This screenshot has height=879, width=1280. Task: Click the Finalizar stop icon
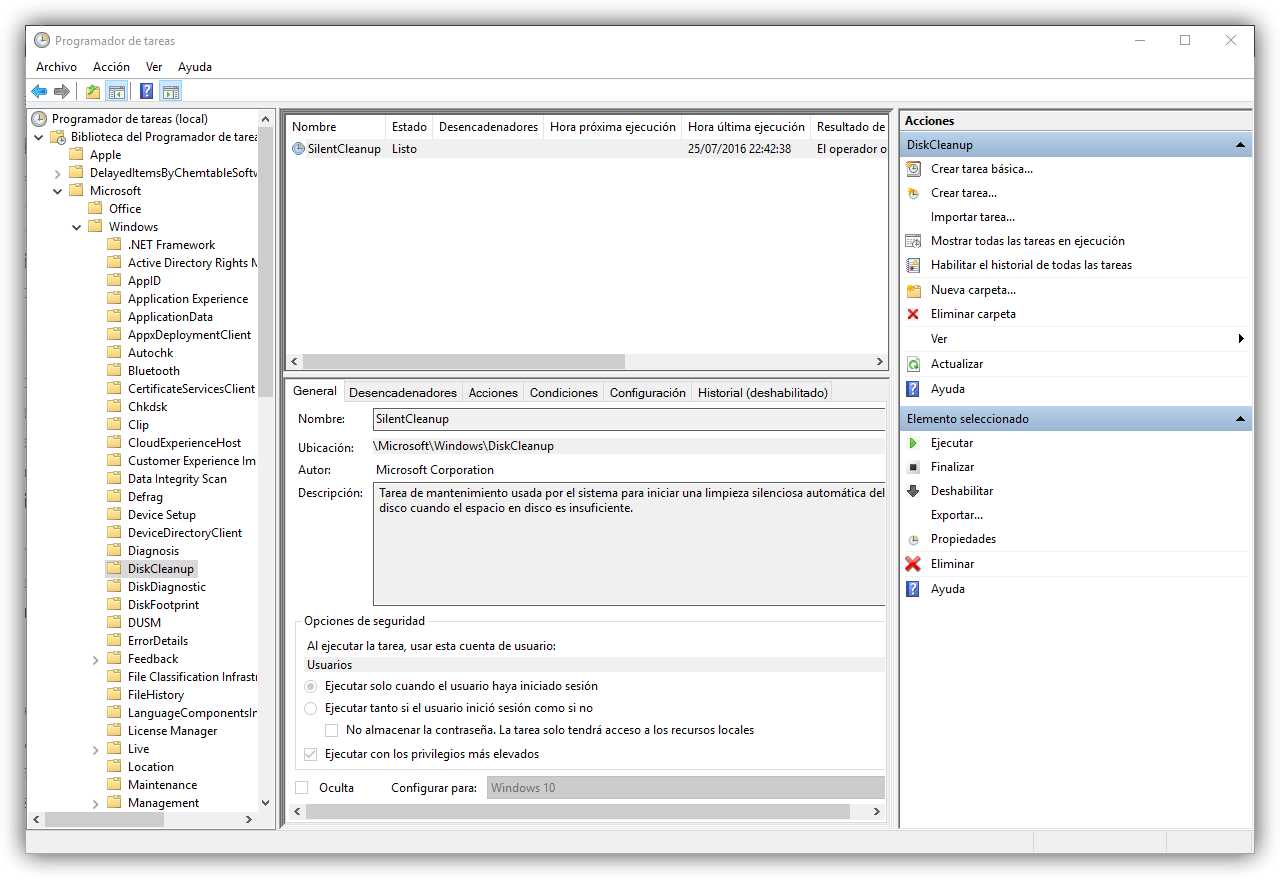[913, 467]
